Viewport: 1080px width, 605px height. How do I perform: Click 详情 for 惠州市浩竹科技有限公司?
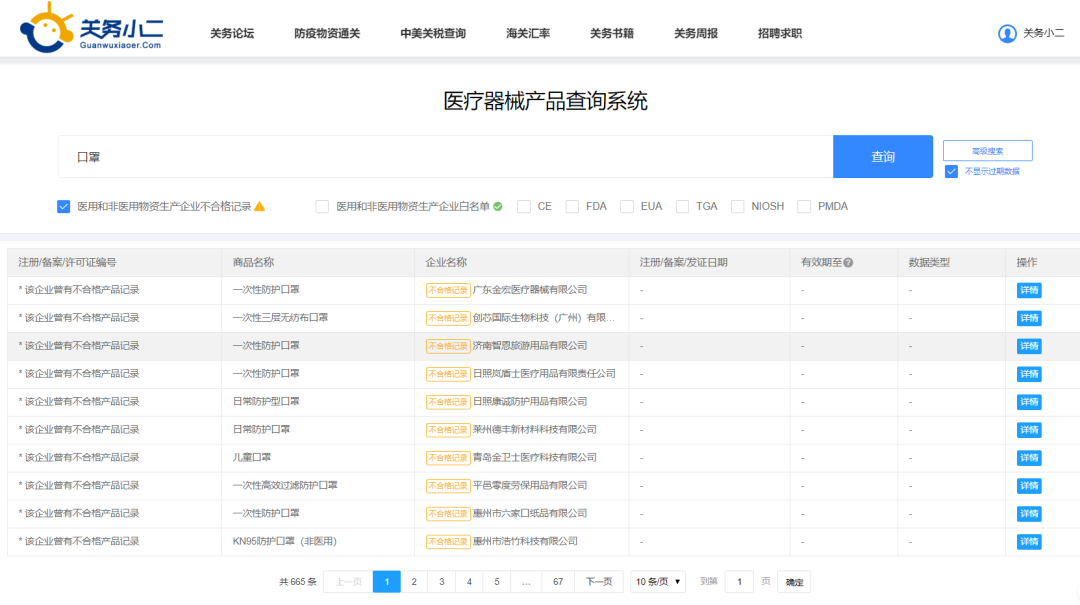point(1029,542)
